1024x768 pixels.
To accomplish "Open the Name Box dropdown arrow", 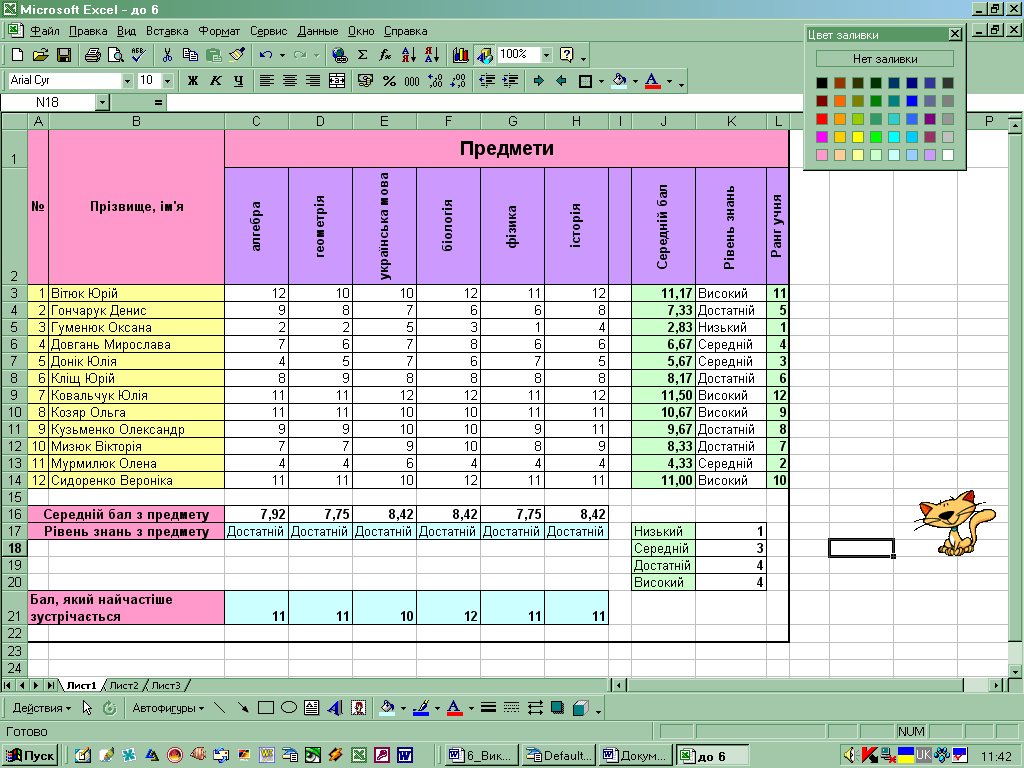I will pos(102,102).
